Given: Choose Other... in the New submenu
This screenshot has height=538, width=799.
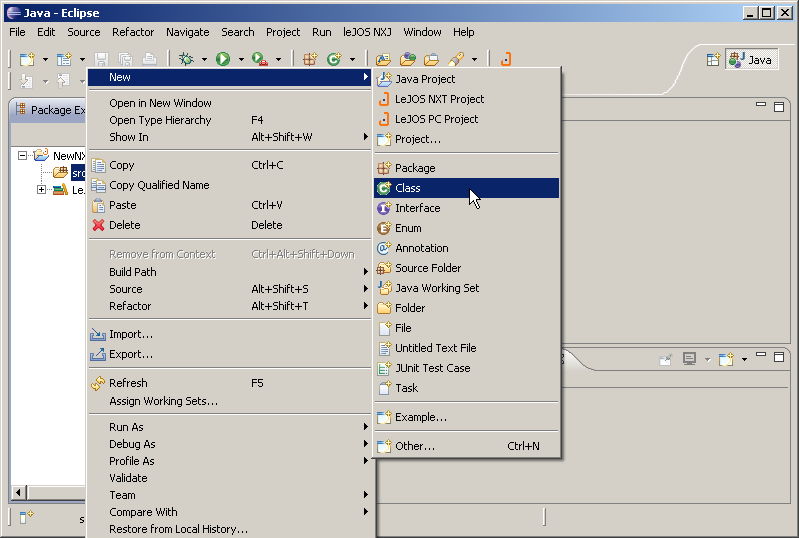Looking at the screenshot, I should click(467, 446).
